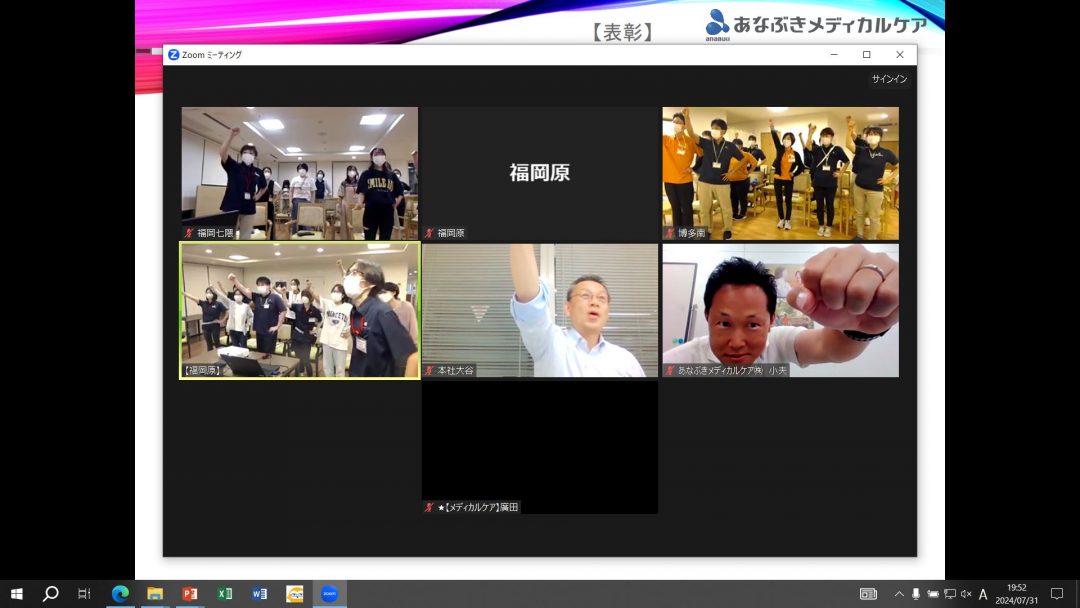
Task: Open Windows search from the taskbar
Action: [x=51, y=594]
